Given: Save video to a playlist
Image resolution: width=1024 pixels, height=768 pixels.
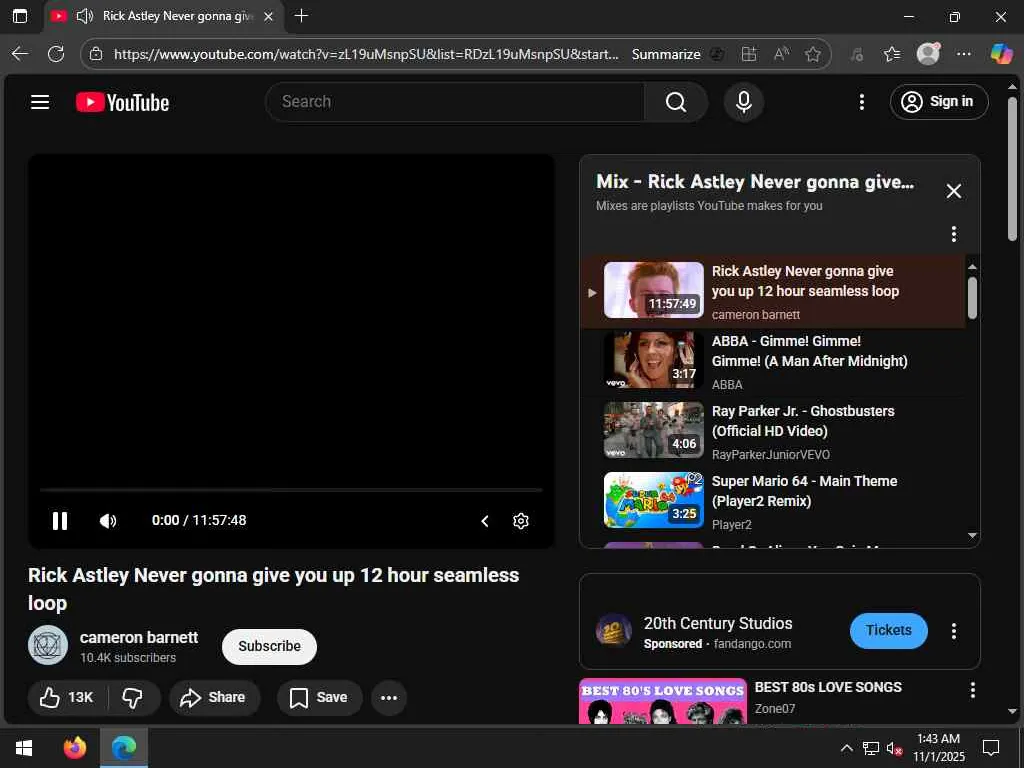Looking at the screenshot, I should pos(319,697).
